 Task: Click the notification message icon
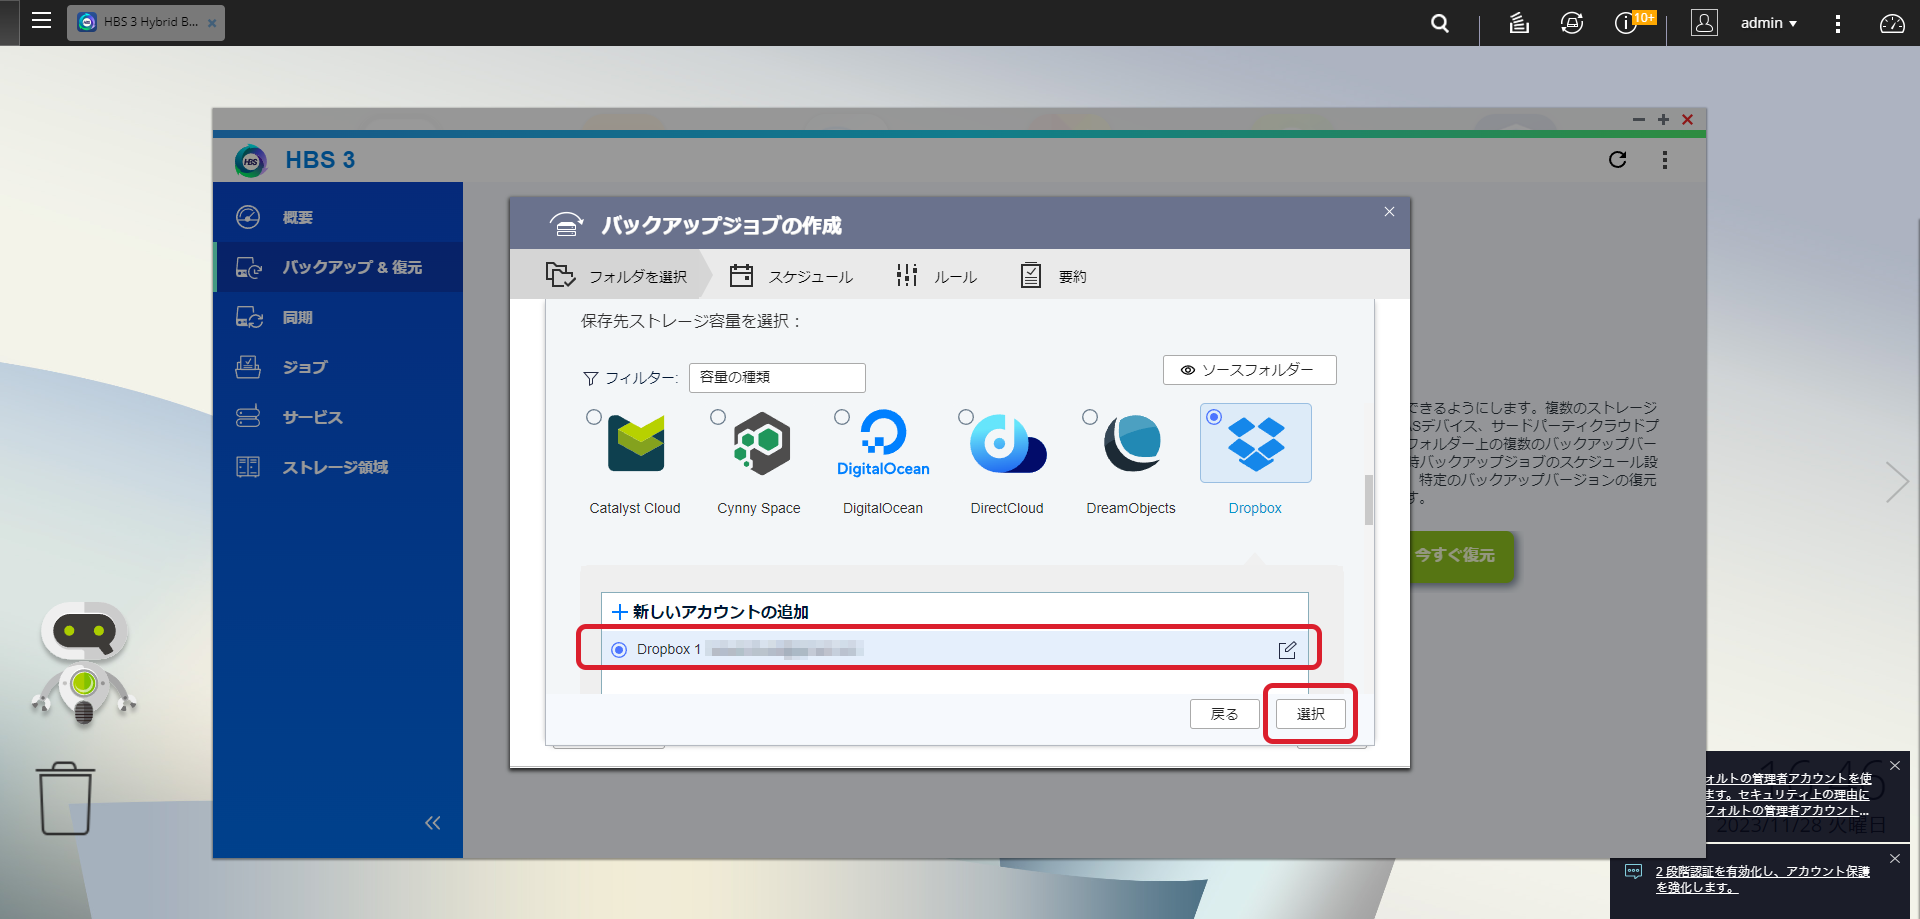click(1633, 871)
